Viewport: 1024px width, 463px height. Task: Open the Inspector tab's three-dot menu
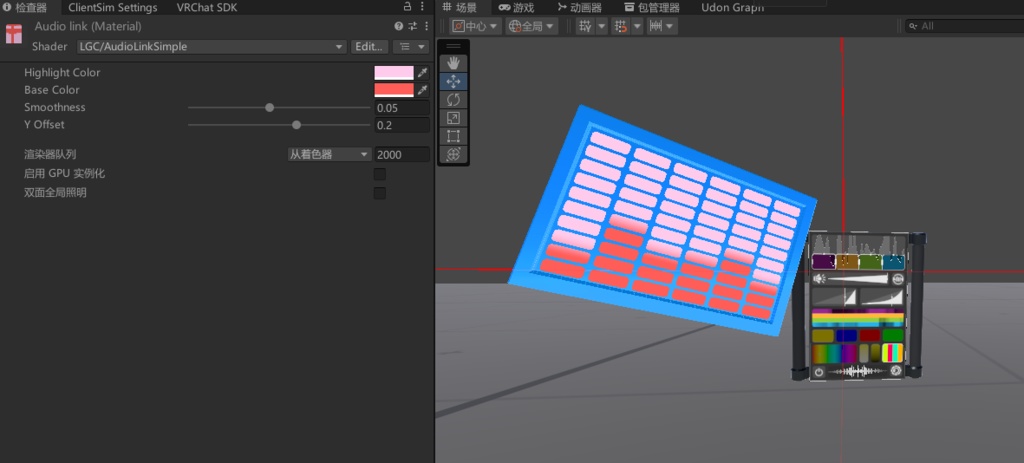(x=423, y=7)
